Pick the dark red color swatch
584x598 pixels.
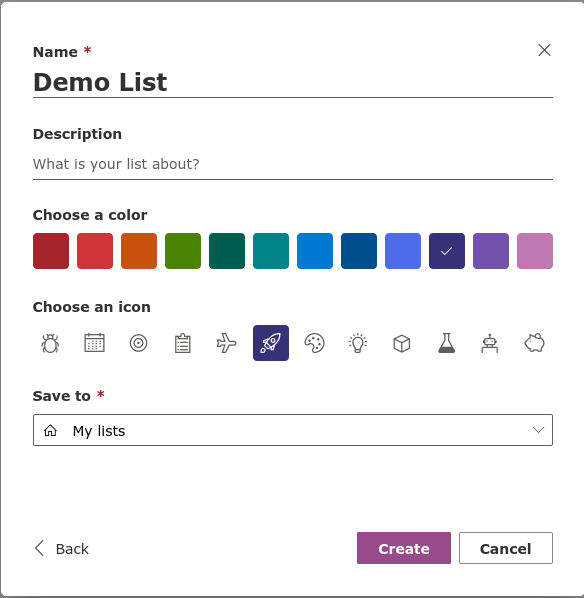(x=51, y=251)
